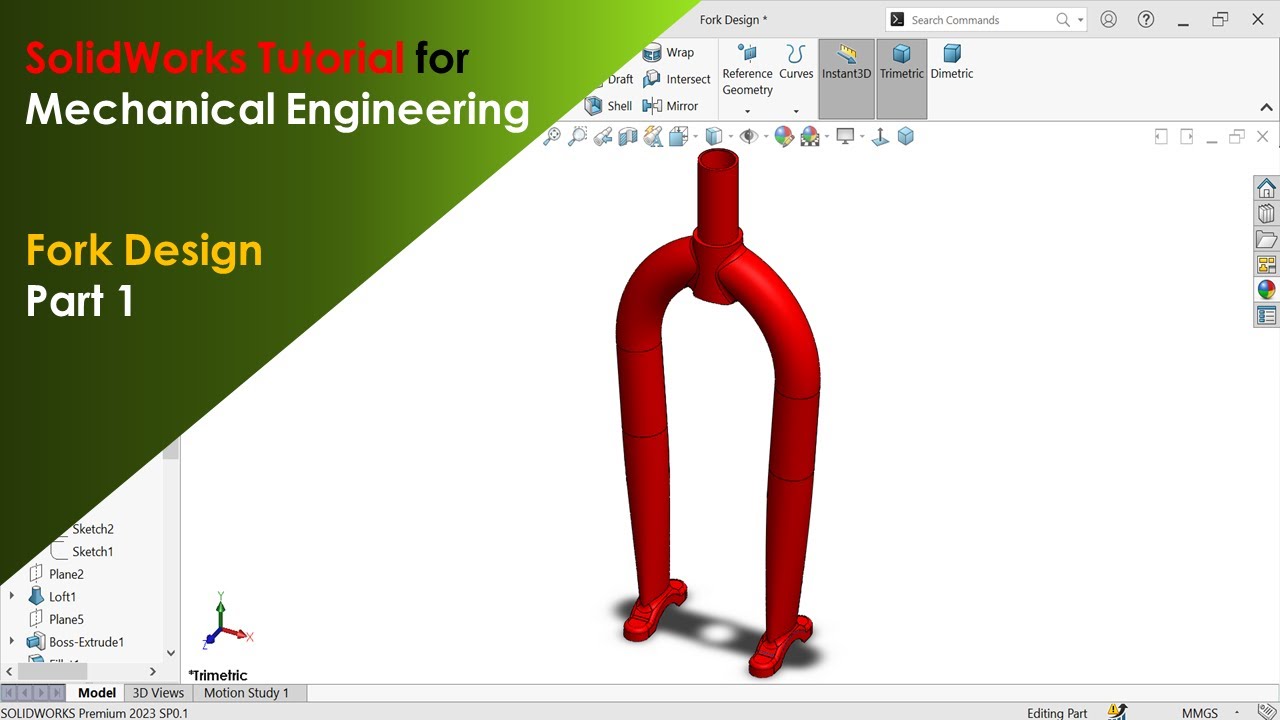
Task: Click feature tree horizontal scrollbar thumb
Action: (x=52, y=672)
